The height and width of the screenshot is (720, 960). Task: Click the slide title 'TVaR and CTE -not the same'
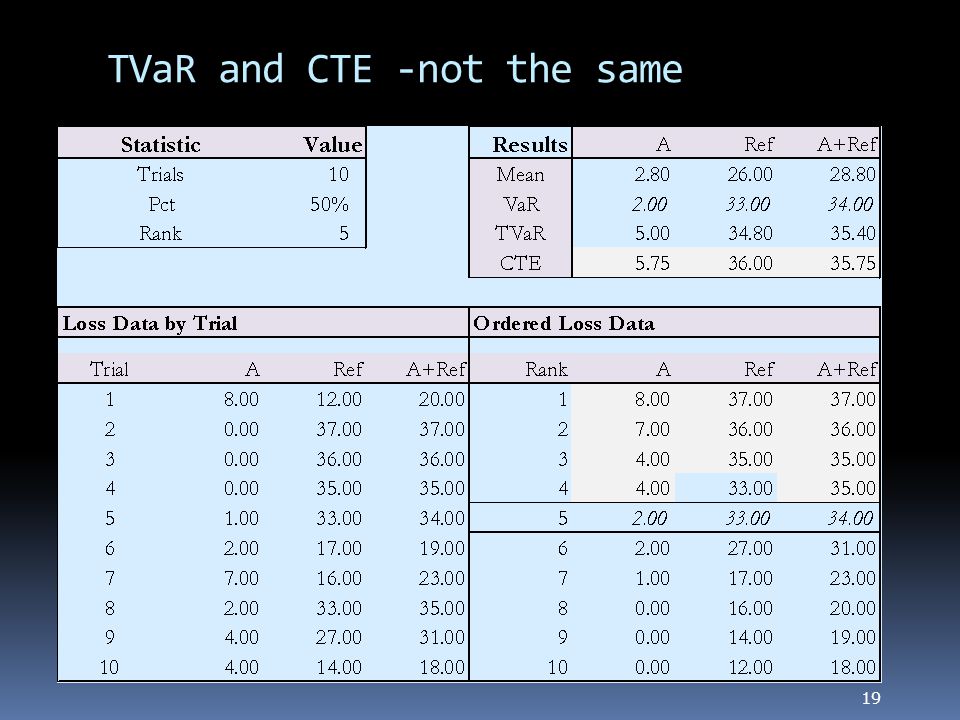[x=395, y=69]
